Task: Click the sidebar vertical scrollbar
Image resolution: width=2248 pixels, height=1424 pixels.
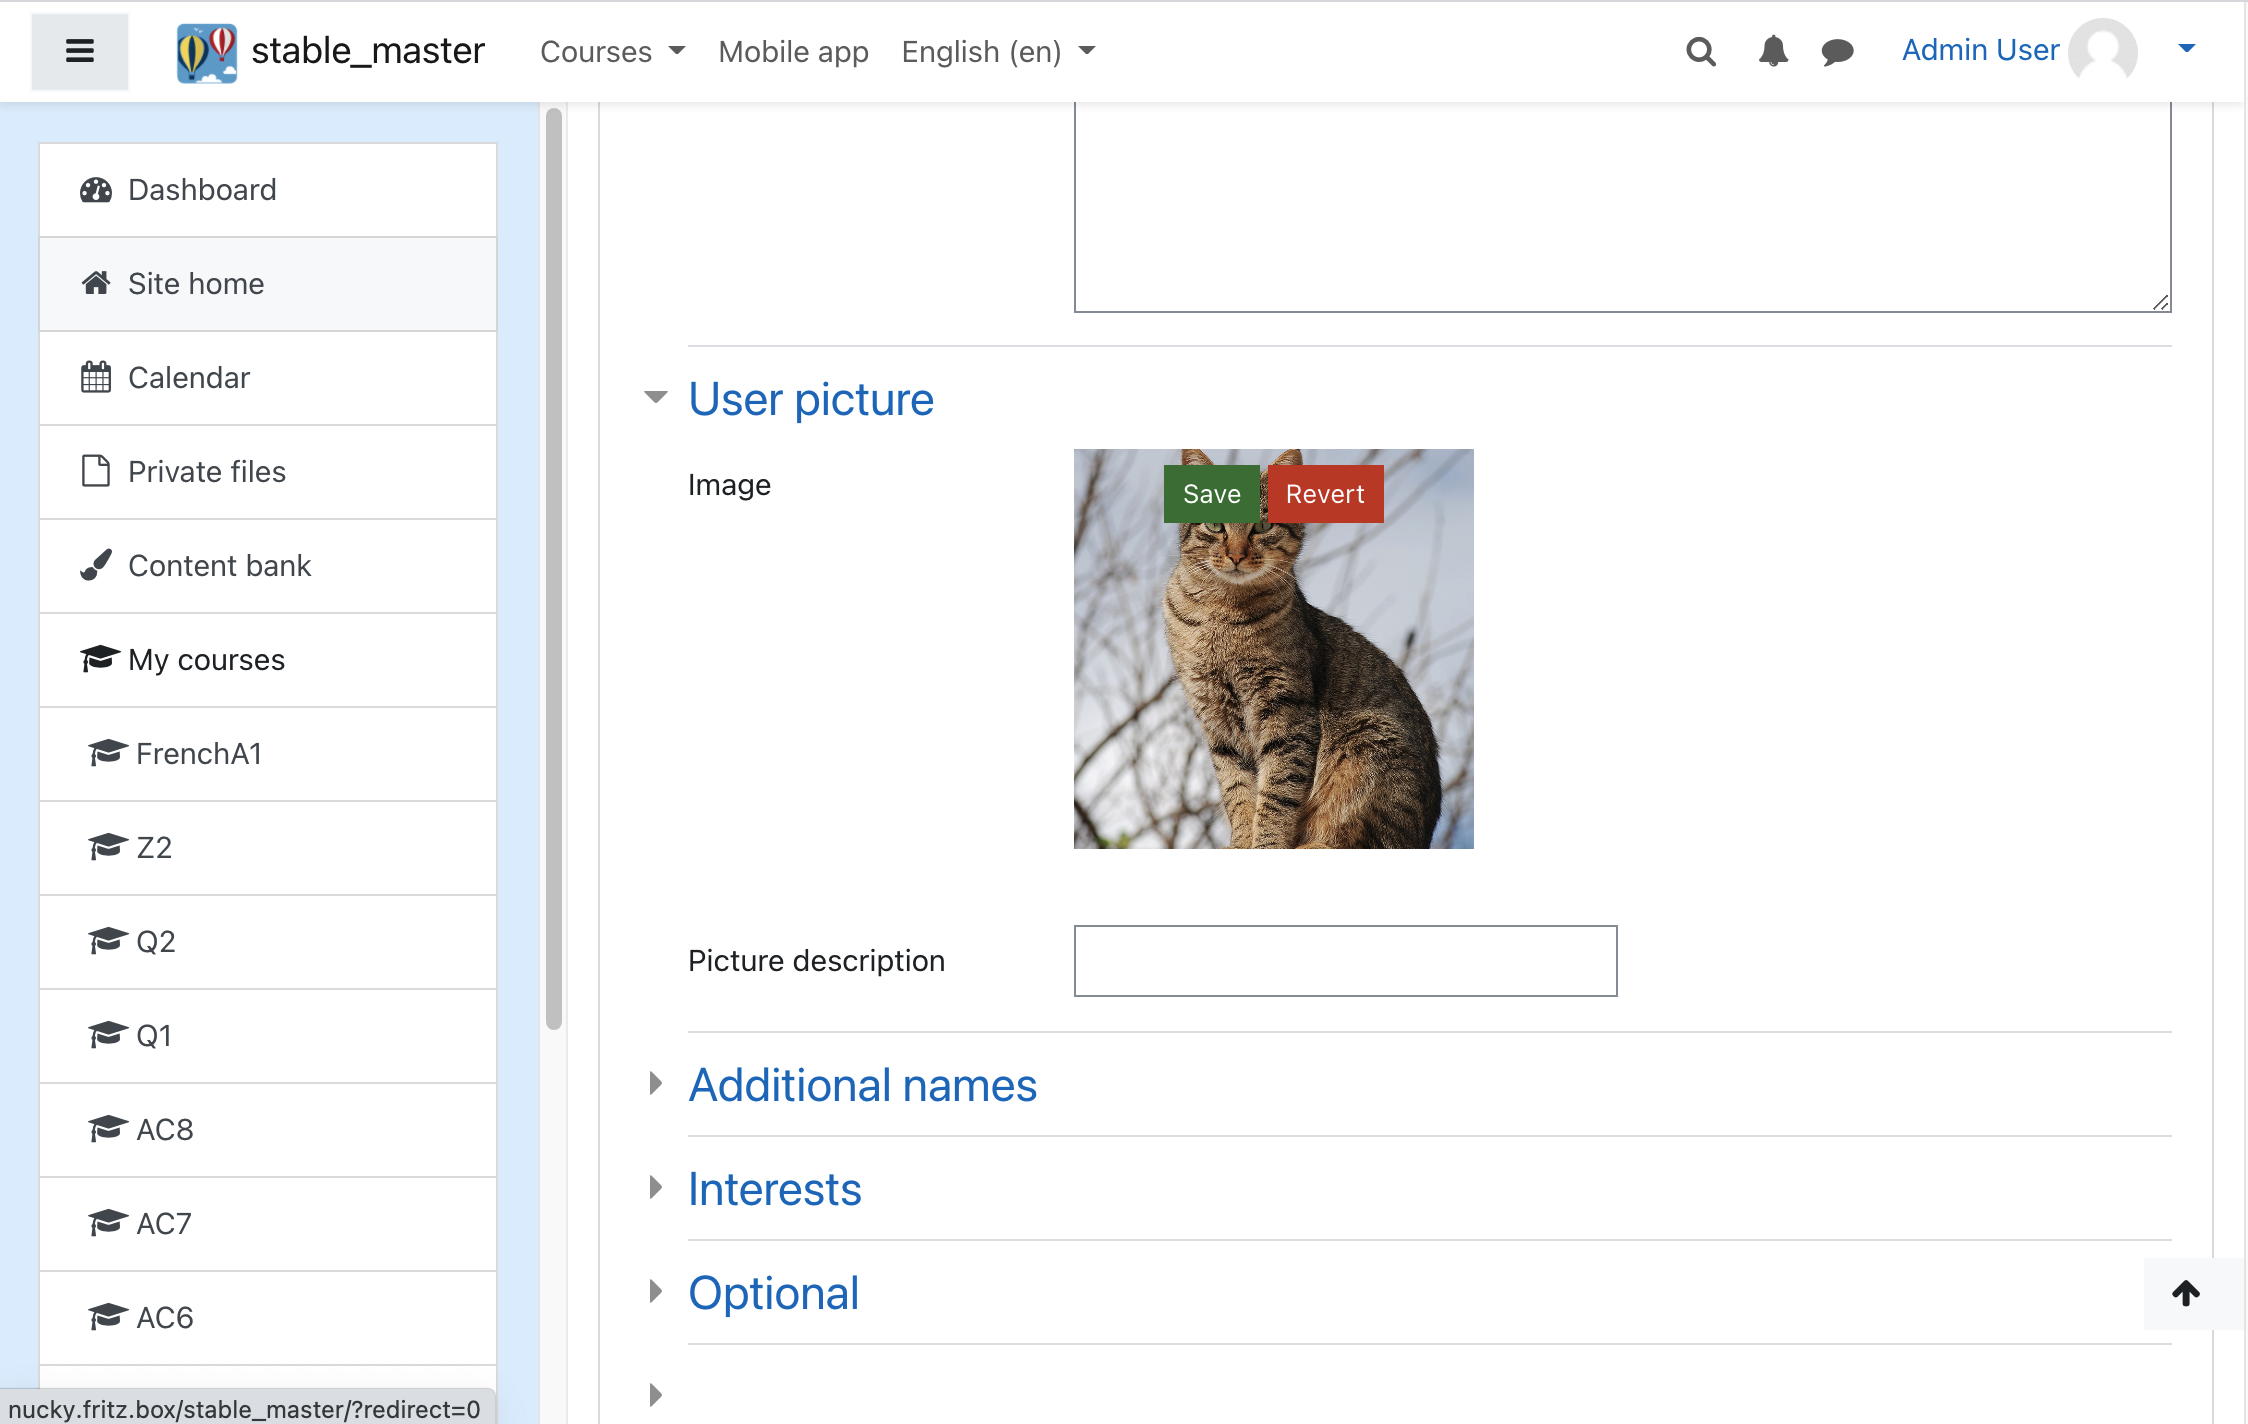Action: click(554, 569)
